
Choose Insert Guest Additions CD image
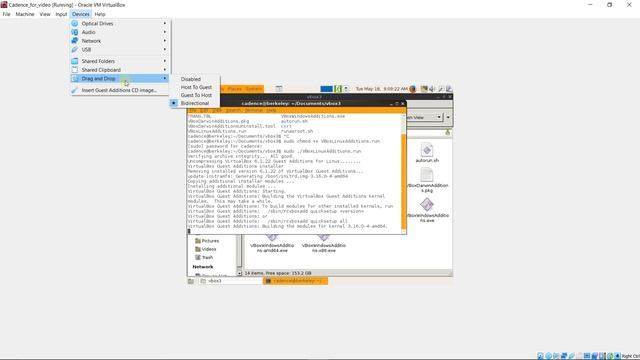[120, 90]
